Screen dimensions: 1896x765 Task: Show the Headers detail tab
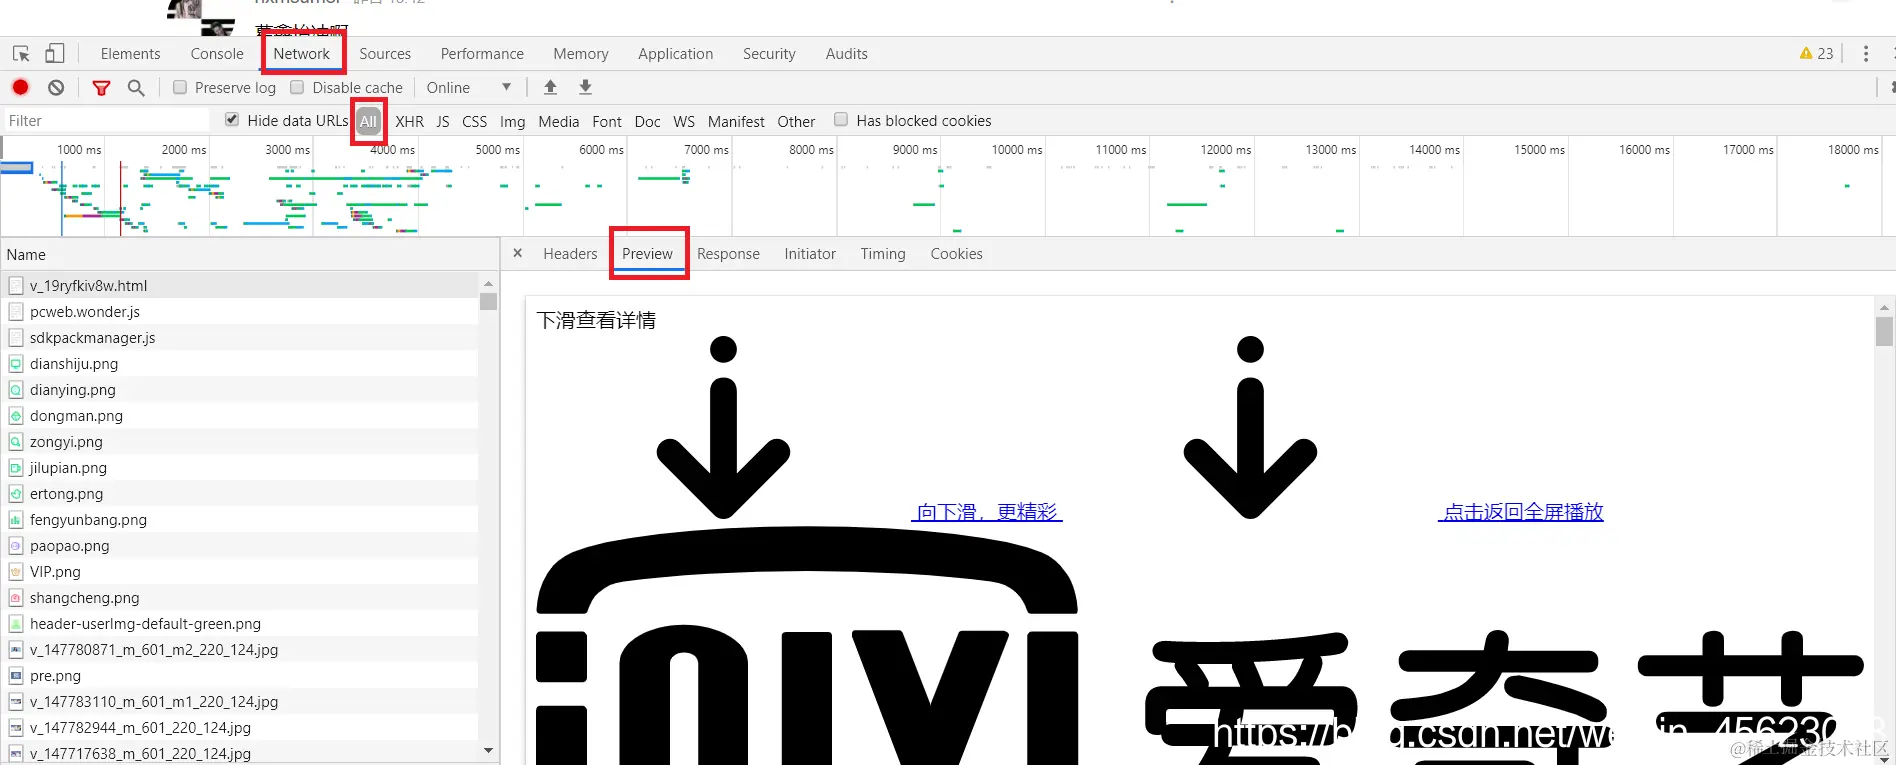click(x=570, y=254)
